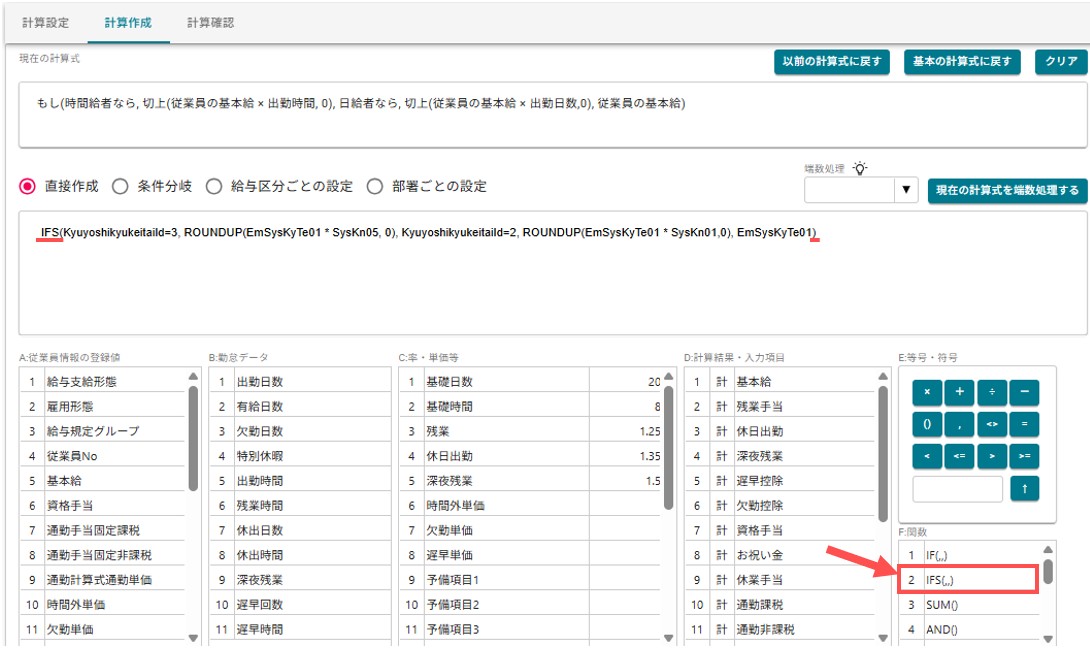Select 通勤非課税 in list D
Image resolution: width=1090 pixels, height=649 pixels.
pyautogui.click(x=781, y=630)
